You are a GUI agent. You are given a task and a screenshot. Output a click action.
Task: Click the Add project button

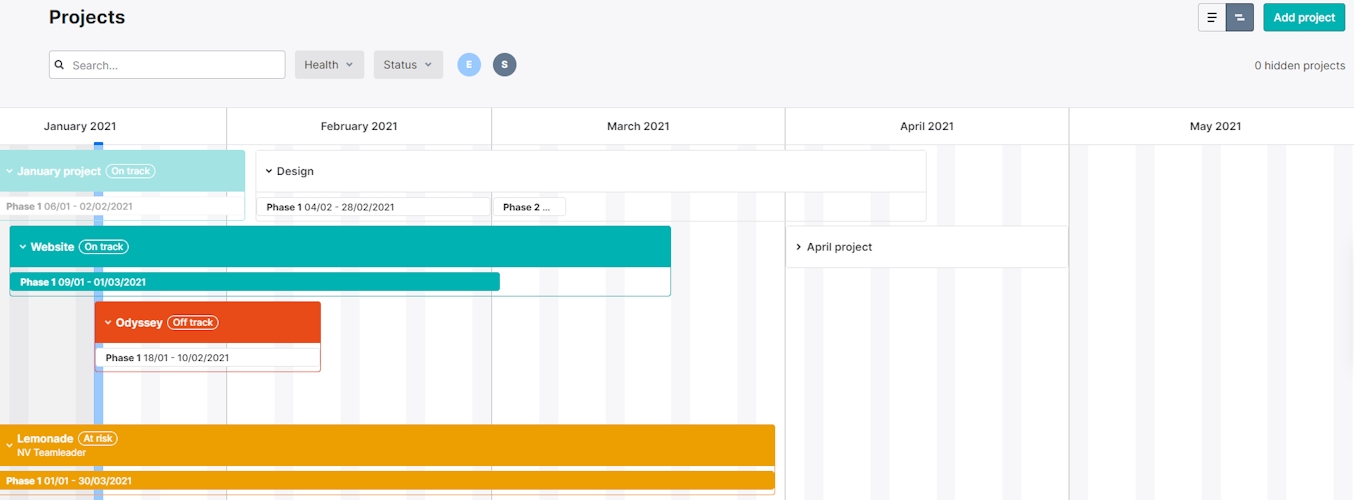coord(1304,18)
